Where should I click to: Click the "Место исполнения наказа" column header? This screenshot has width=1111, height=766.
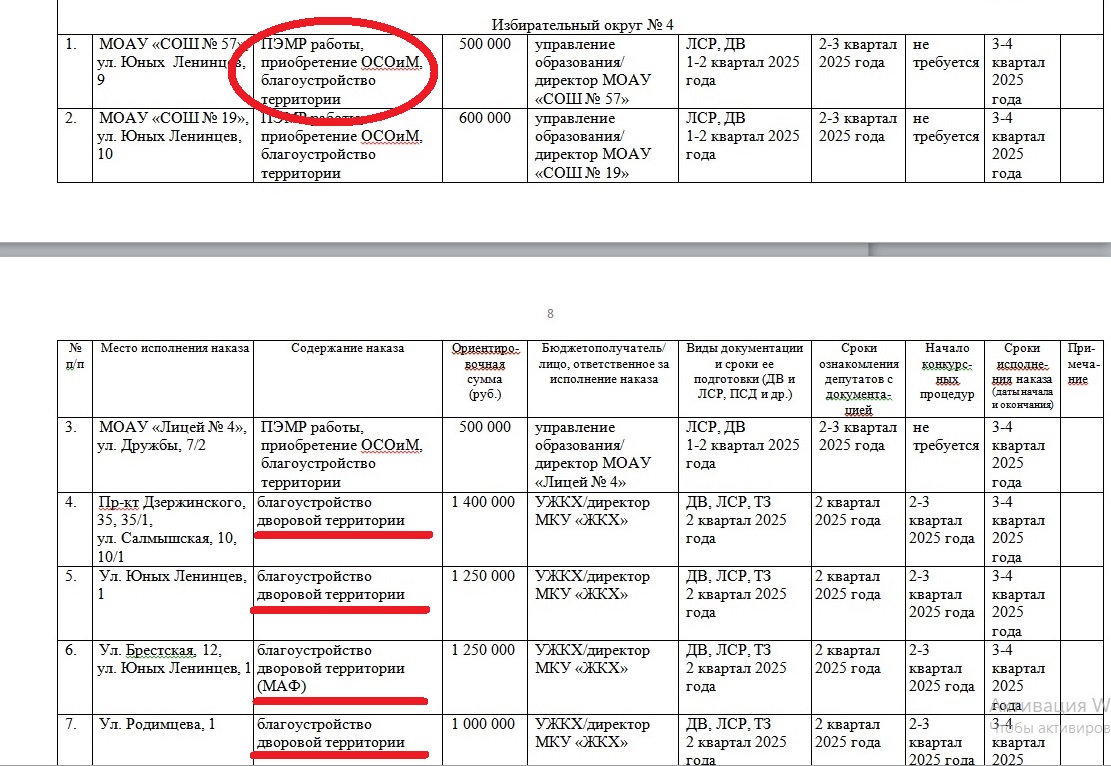click(173, 349)
